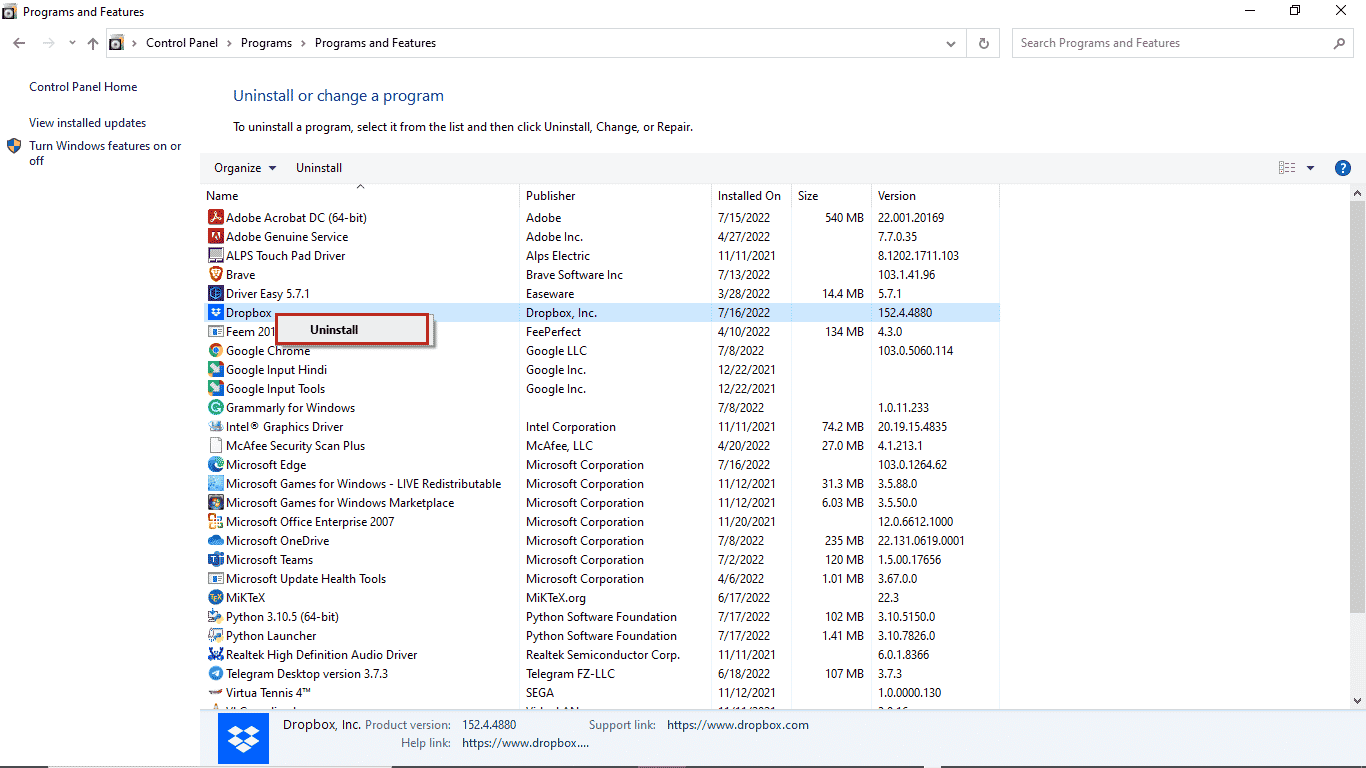
Task: Click the Driver Easy 5.7.1 icon
Action: click(215, 293)
